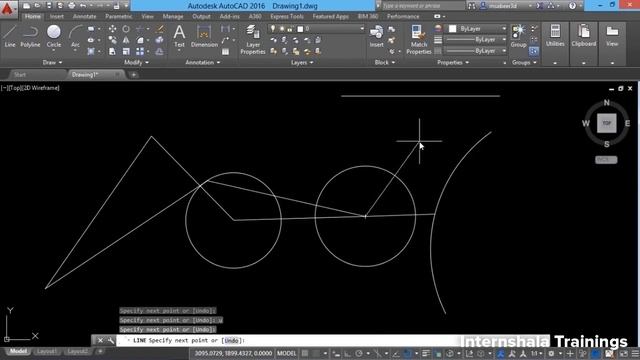Toggle polar tracking in status bar
Viewport: 640px width, 360px height.
point(359,353)
